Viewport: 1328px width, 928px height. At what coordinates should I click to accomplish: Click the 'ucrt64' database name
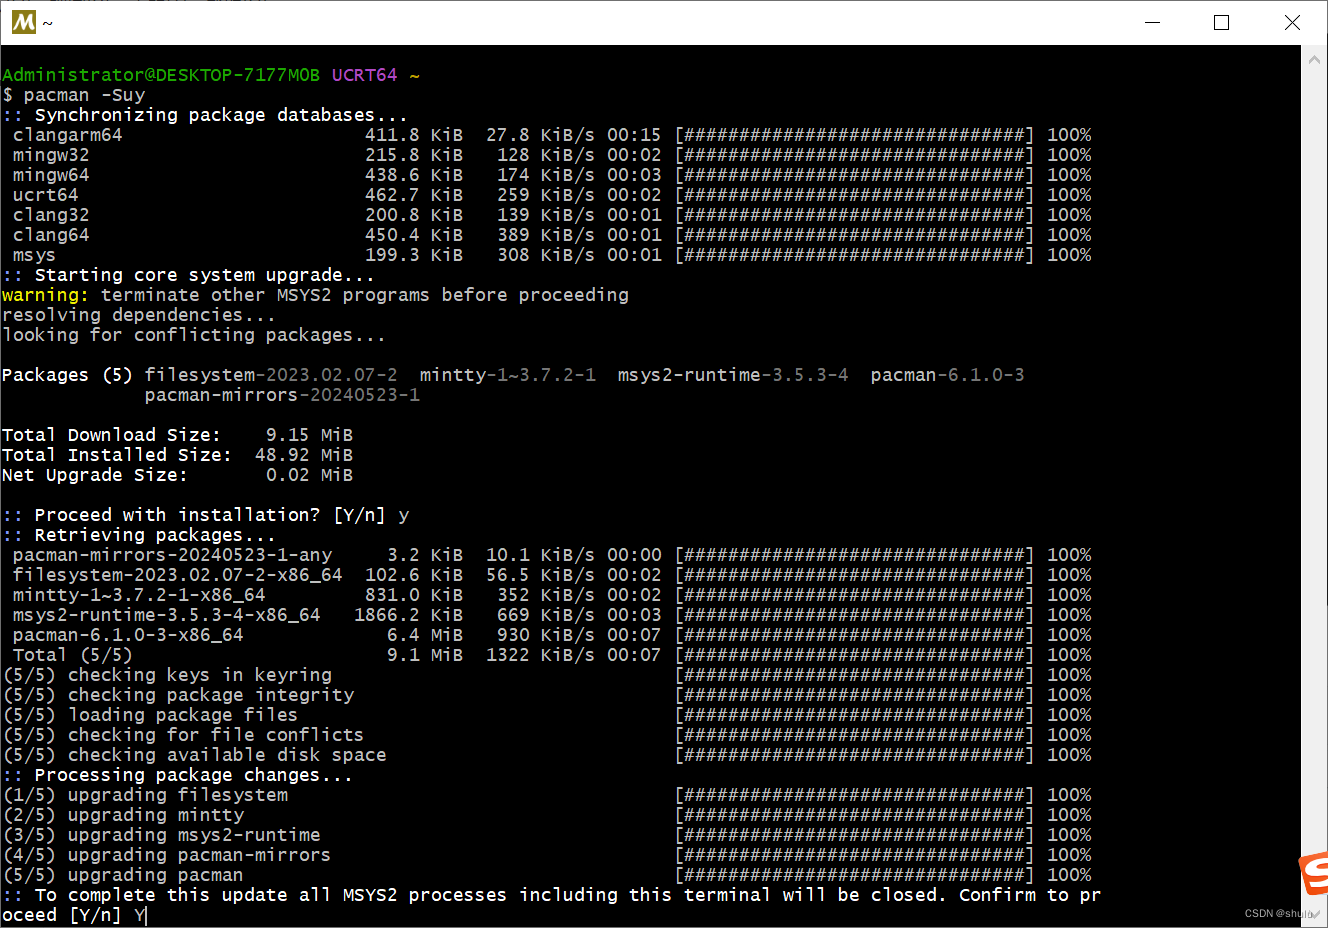click(x=45, y=195)
